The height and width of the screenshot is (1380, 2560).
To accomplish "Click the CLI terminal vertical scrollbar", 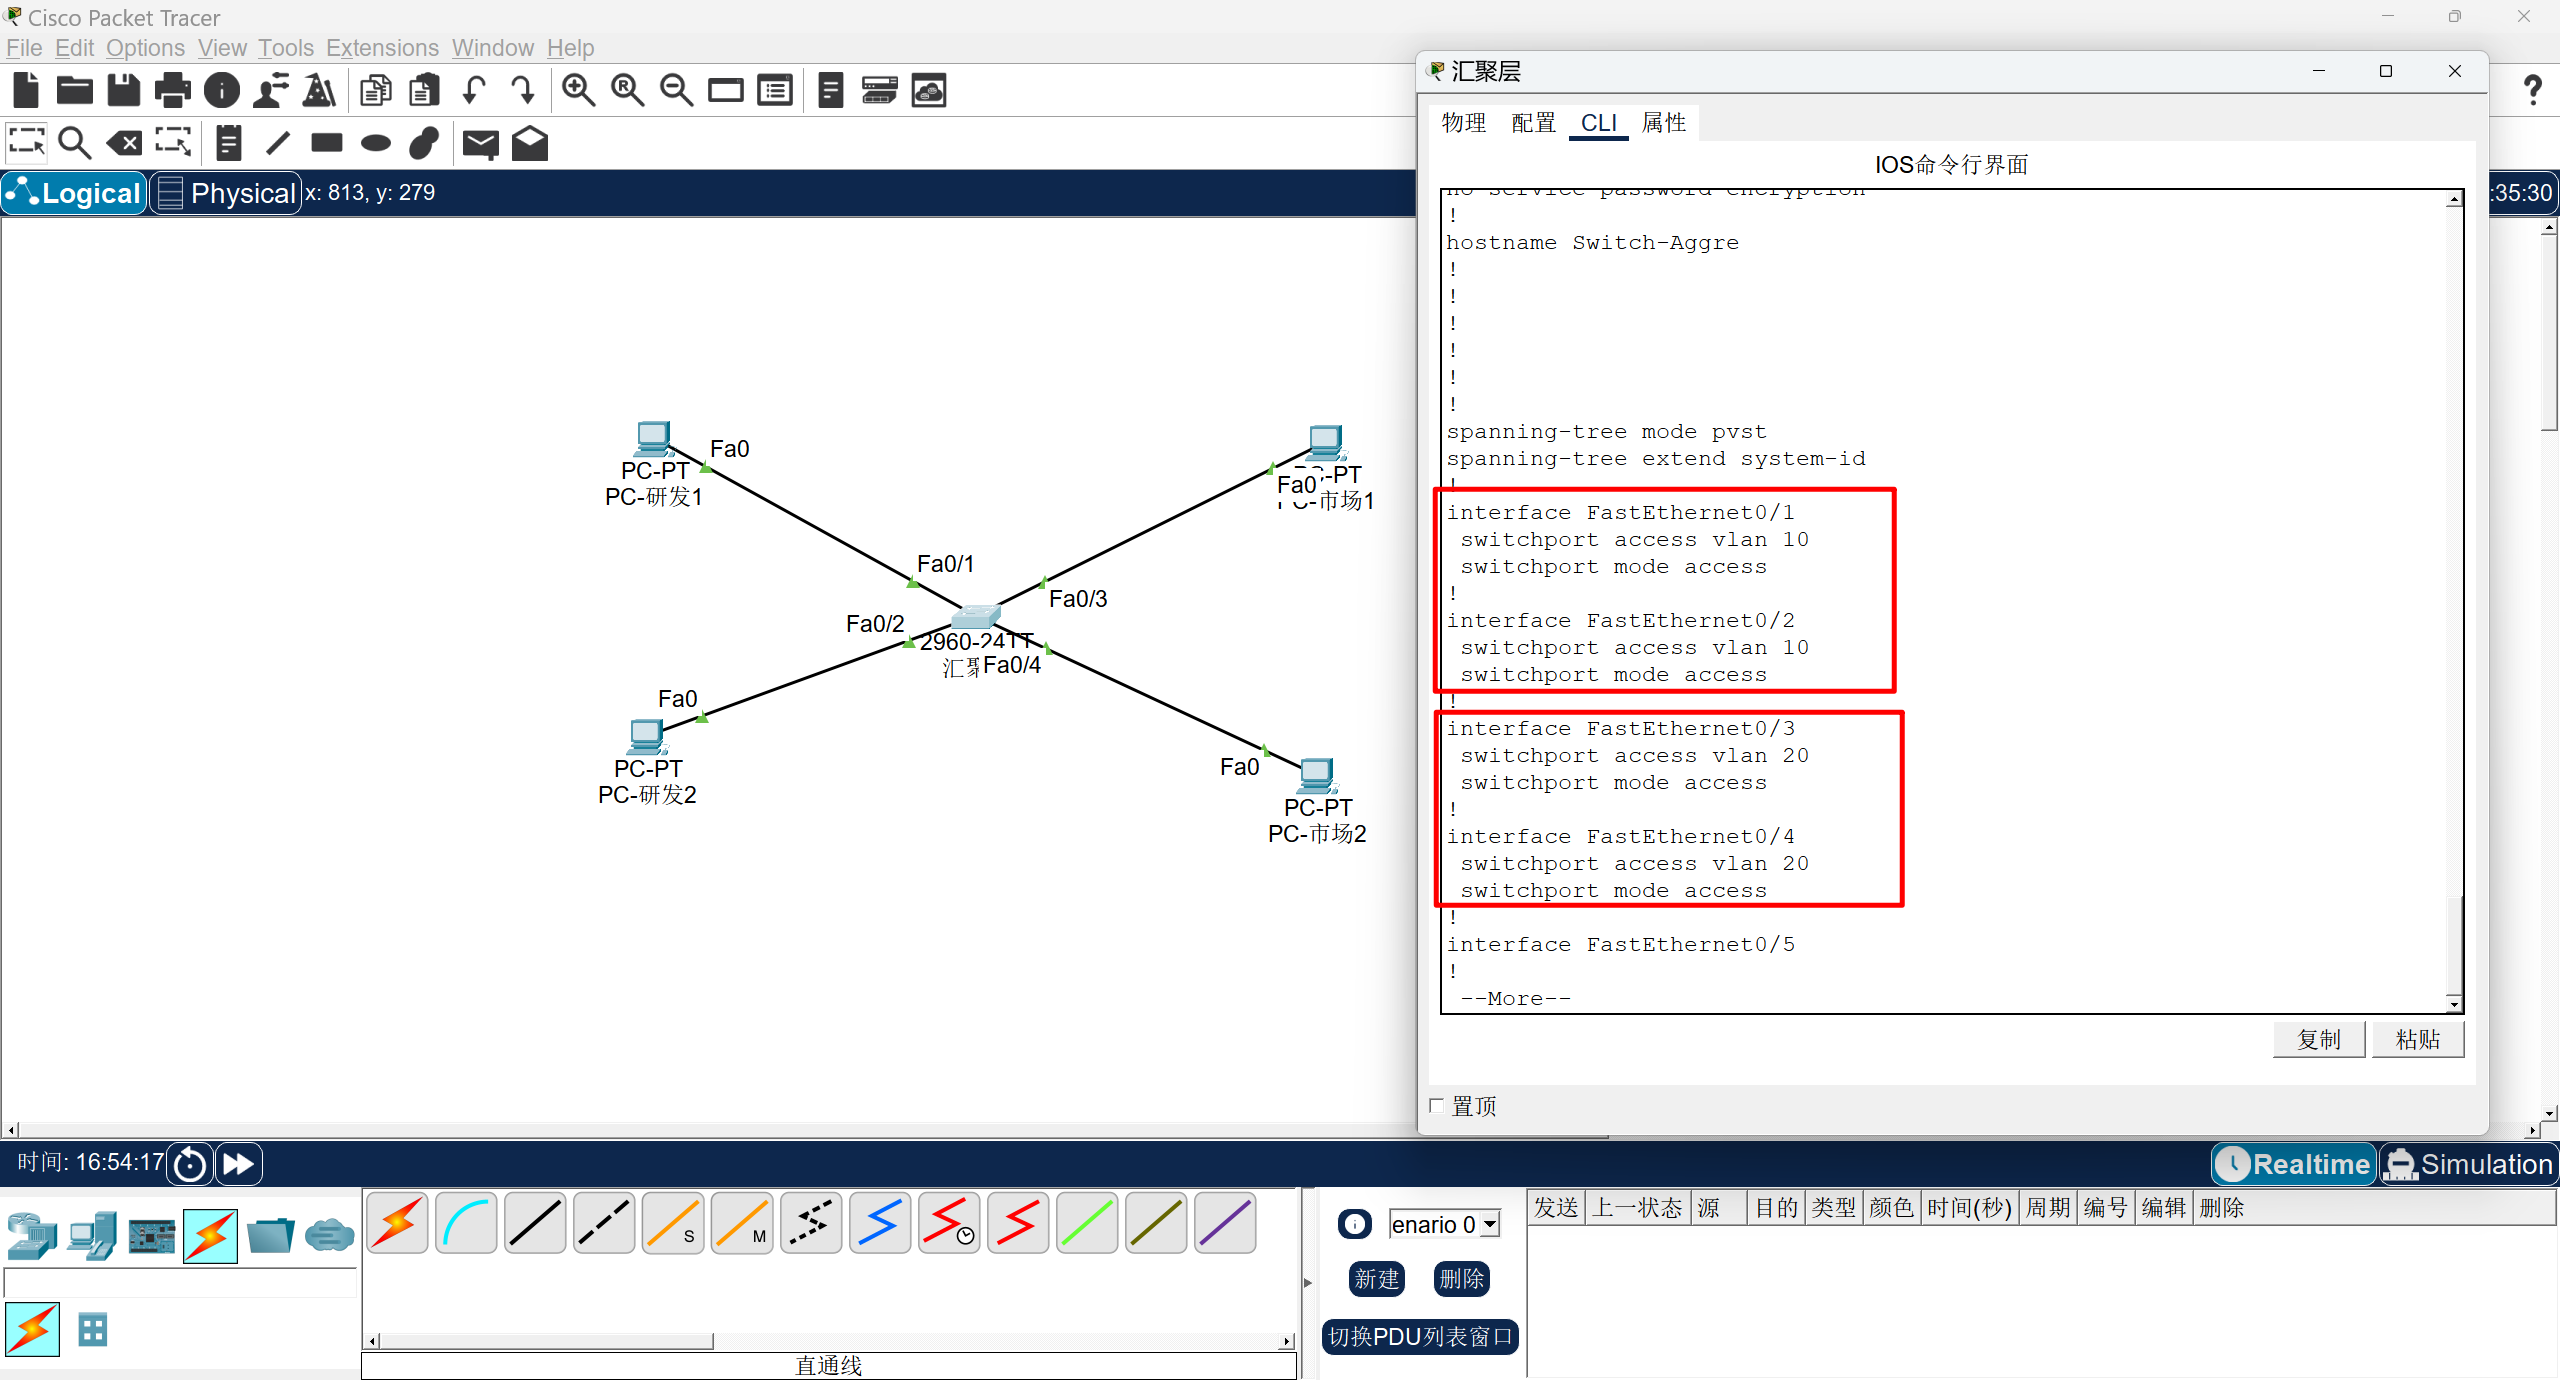I will 2454,600.
